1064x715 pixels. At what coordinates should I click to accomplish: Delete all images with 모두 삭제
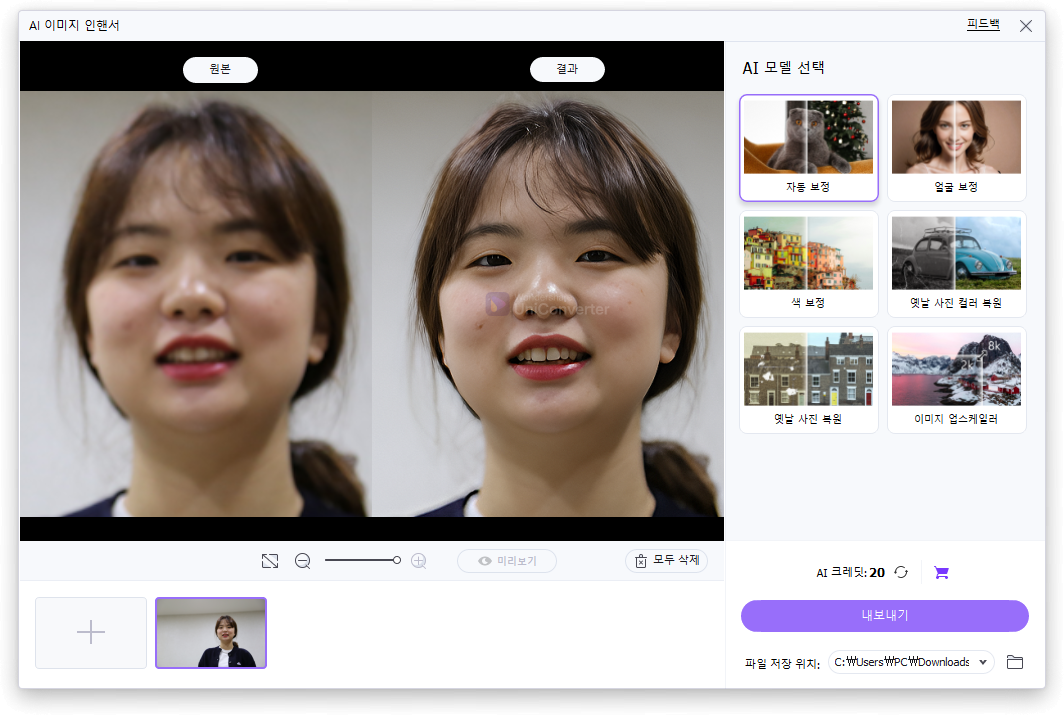click(x=666, y=560)
